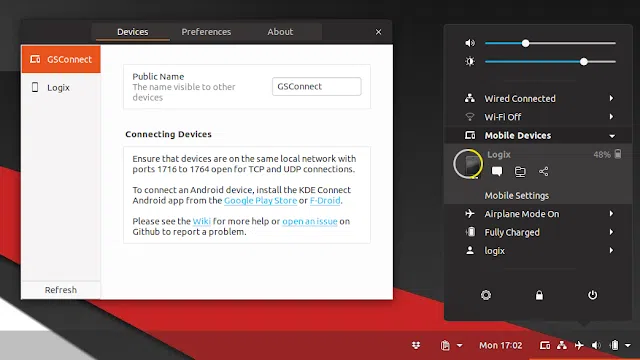
Task: Click the Logix 48% battery icon
Action: 618,154
